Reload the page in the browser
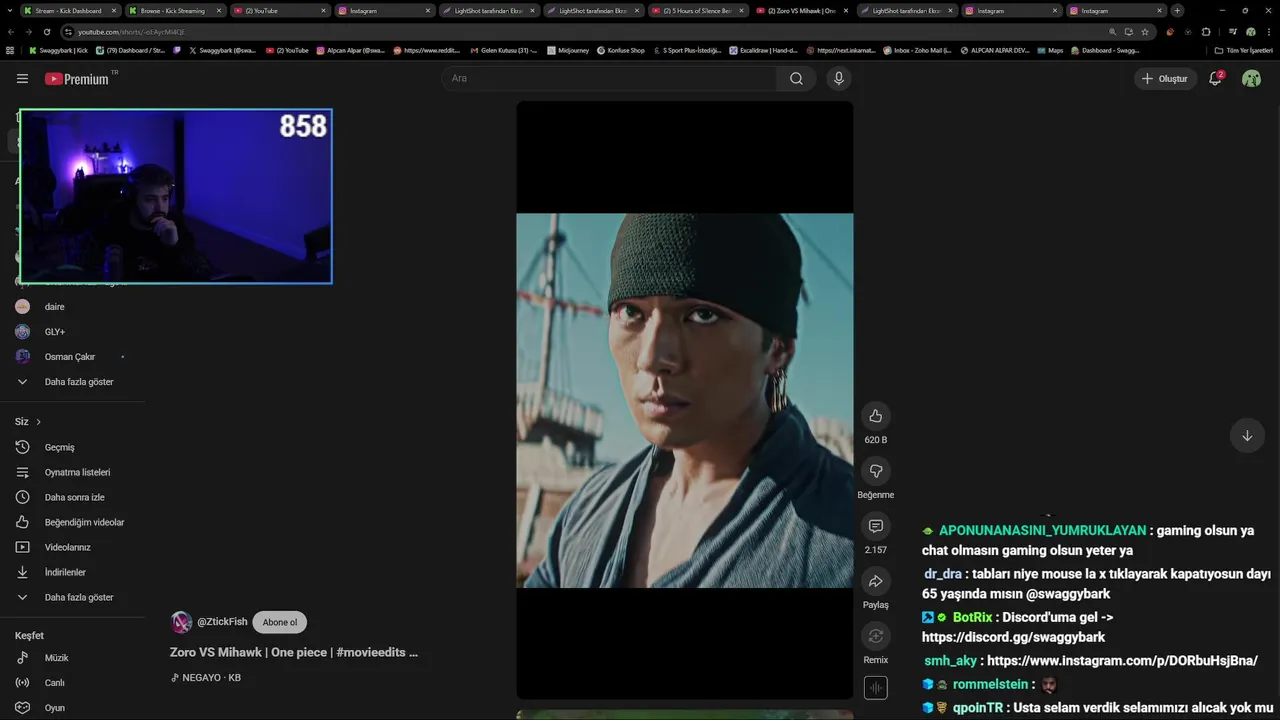1280x720 pixels. point(47,32)
